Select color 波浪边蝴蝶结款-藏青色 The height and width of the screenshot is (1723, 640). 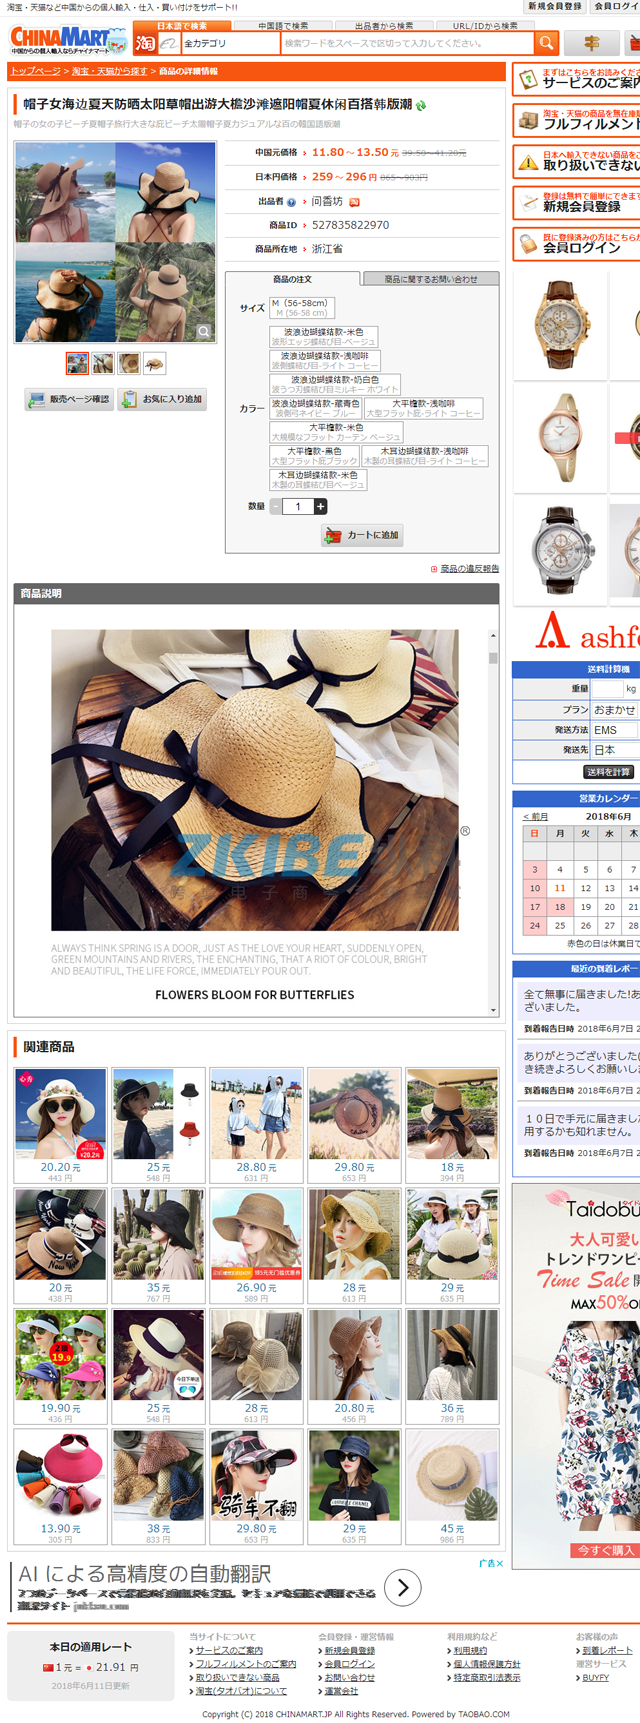tap(315, 408)
